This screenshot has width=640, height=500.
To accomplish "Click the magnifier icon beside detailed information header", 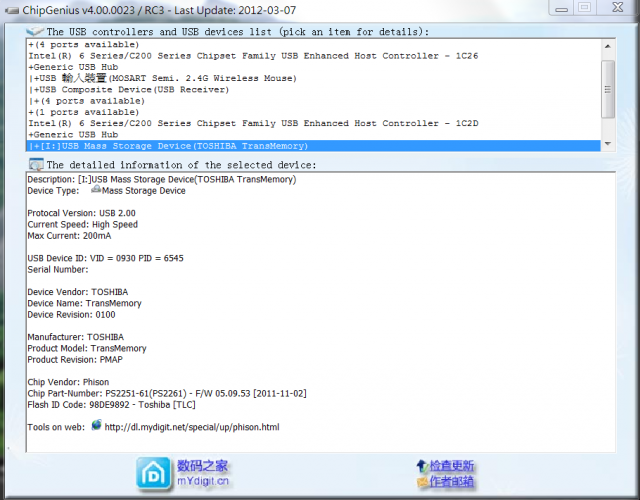I will [x=36, y=164].
